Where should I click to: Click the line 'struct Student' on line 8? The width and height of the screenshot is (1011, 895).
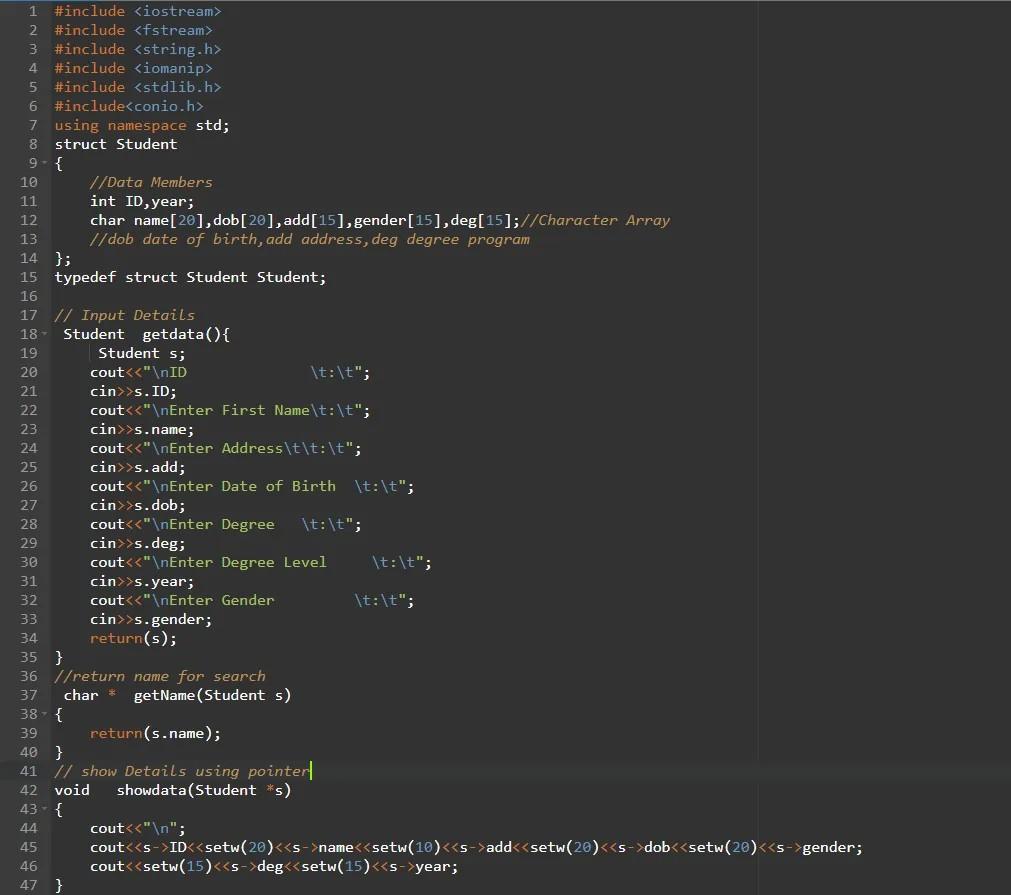(x=115, y=144)
